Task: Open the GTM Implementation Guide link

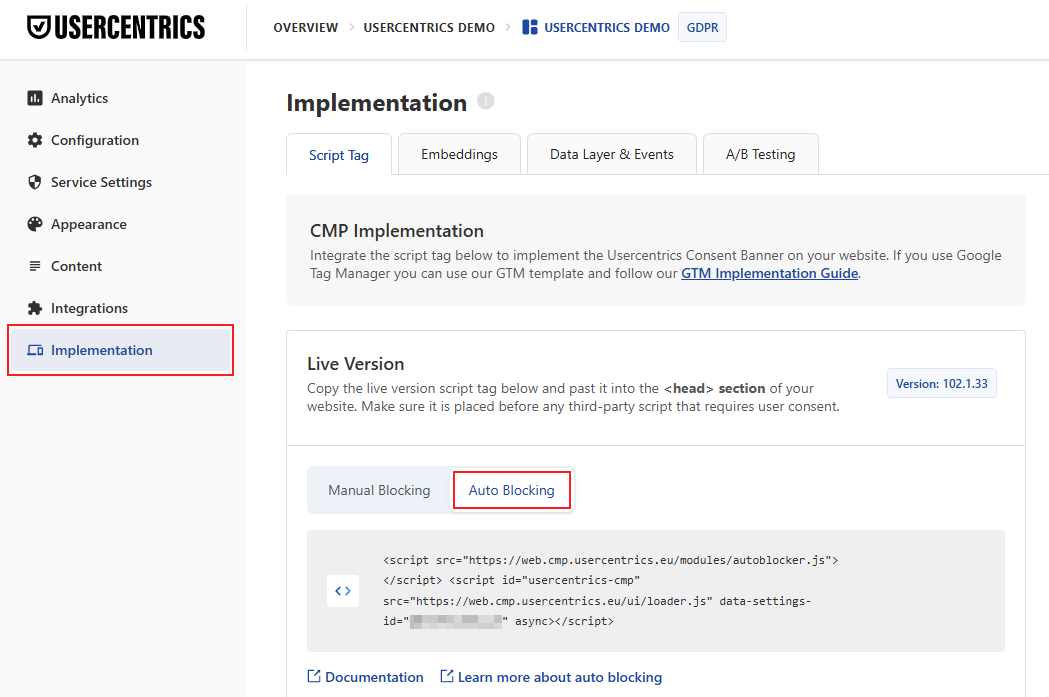Action: (x=769, y=274)
